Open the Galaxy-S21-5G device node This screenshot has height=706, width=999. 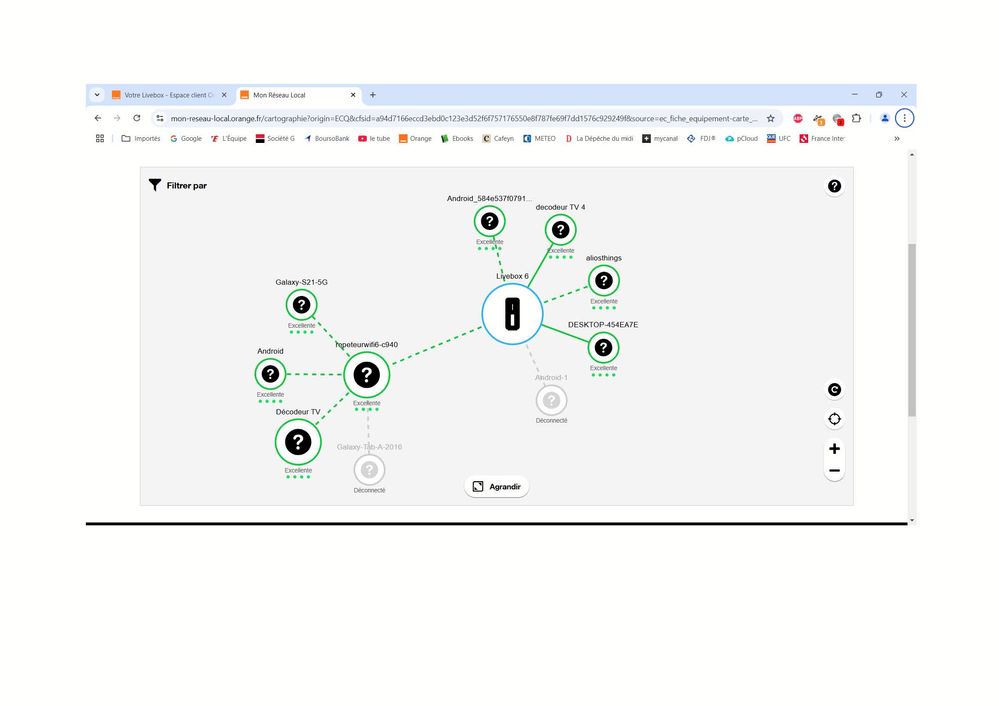click(x=301, y=304)
